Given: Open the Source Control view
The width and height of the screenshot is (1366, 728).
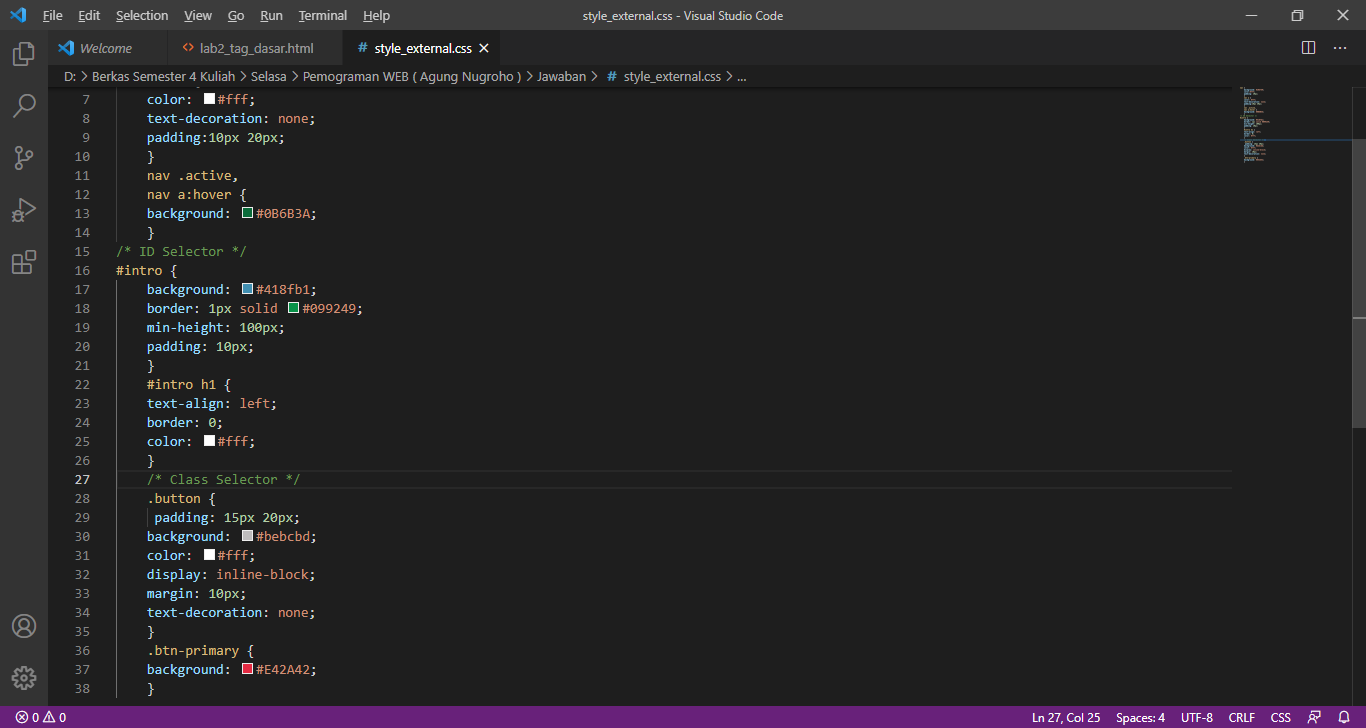Looking at the screenshot, I should pyautogui.click(x=24, y=158).
